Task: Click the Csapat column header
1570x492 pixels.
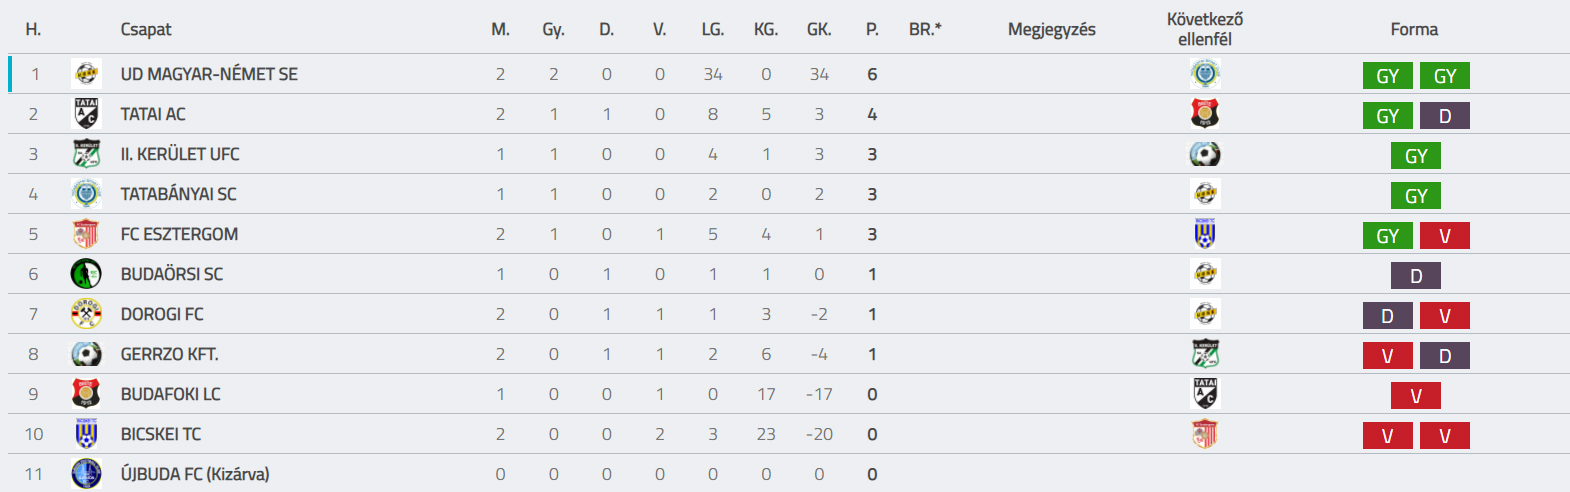Action: pos(146,29)
